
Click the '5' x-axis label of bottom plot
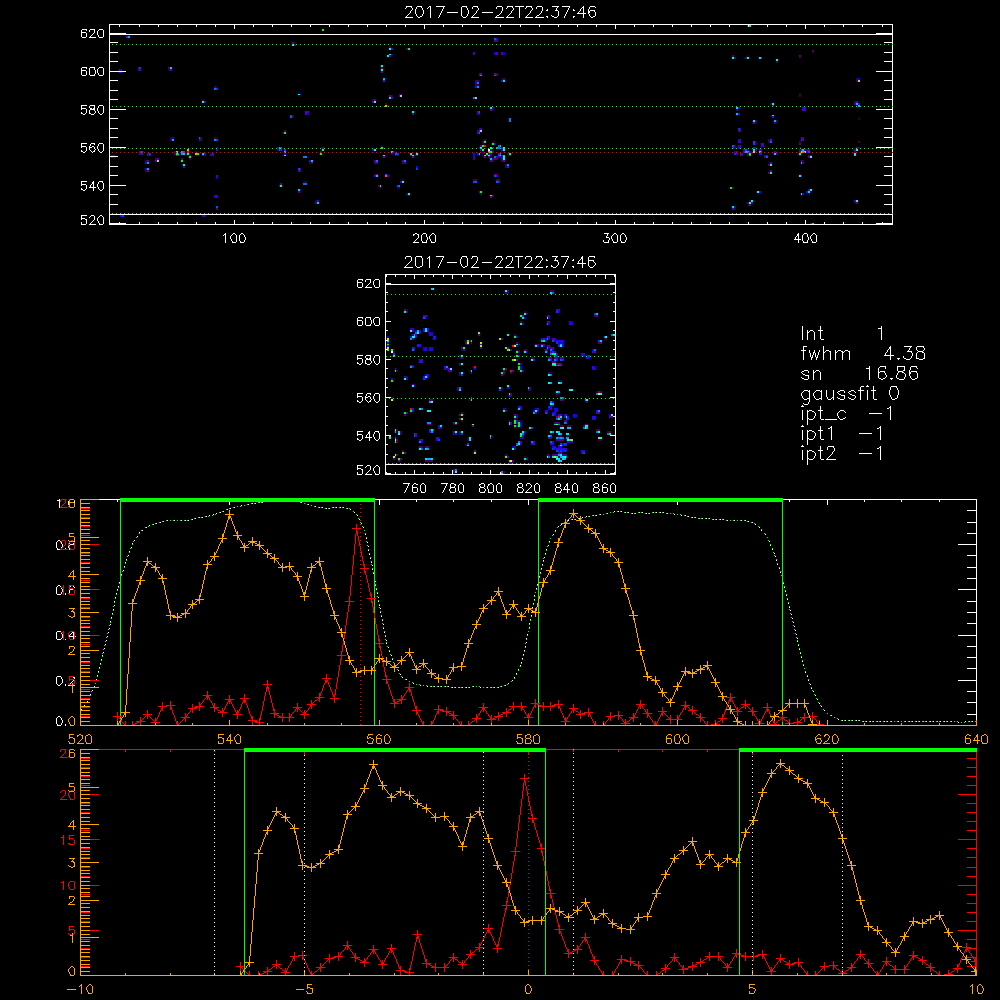(752, 990)
